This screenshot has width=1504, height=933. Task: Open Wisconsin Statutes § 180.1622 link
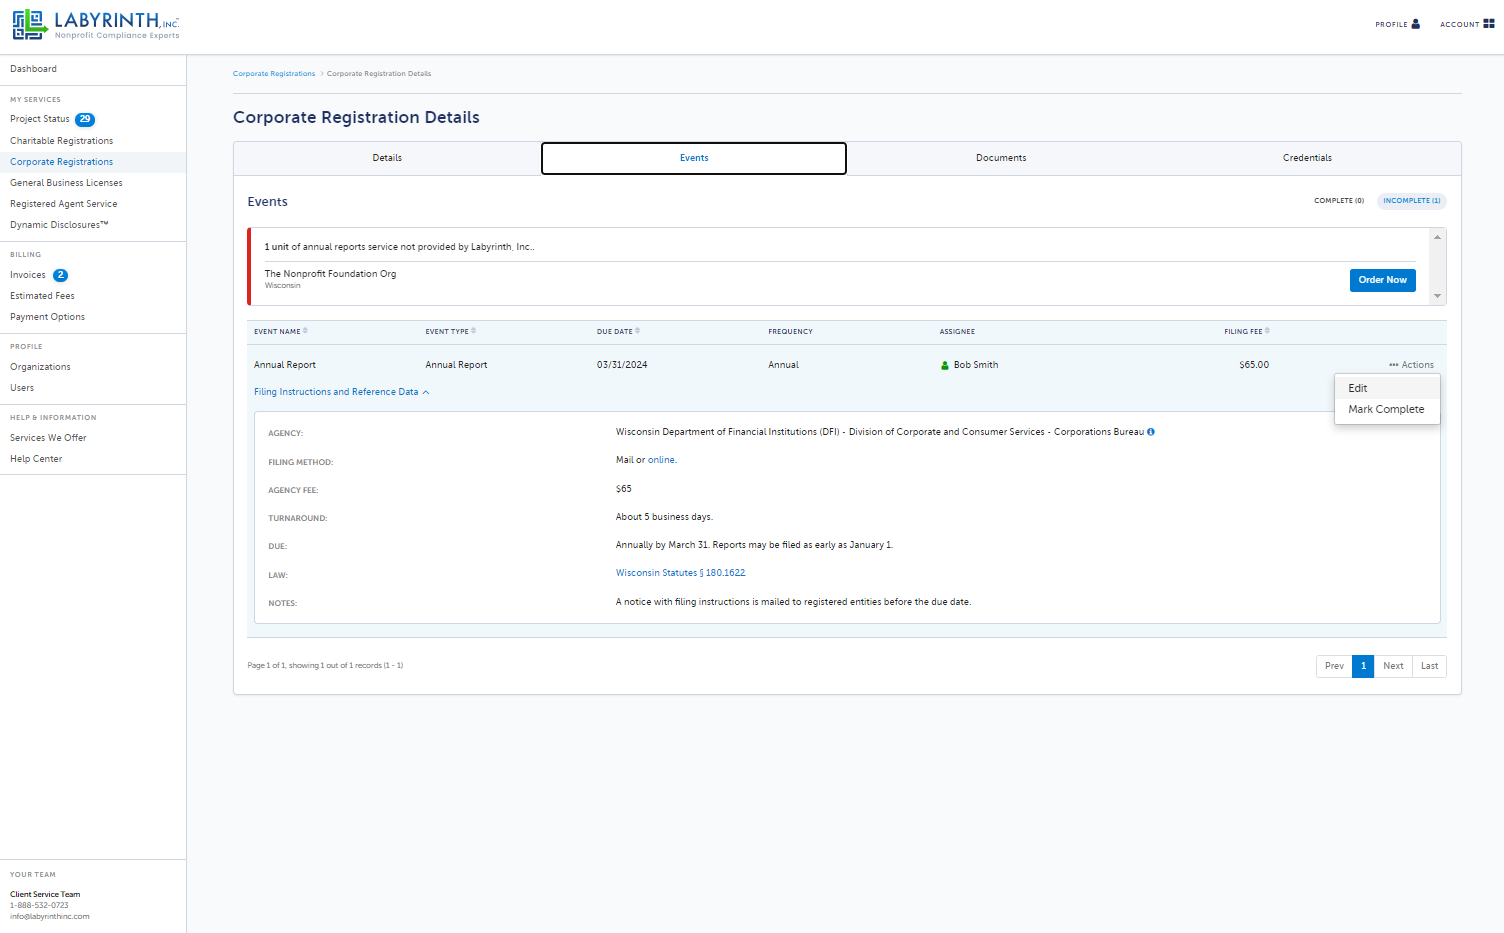[x=681, y=573]
